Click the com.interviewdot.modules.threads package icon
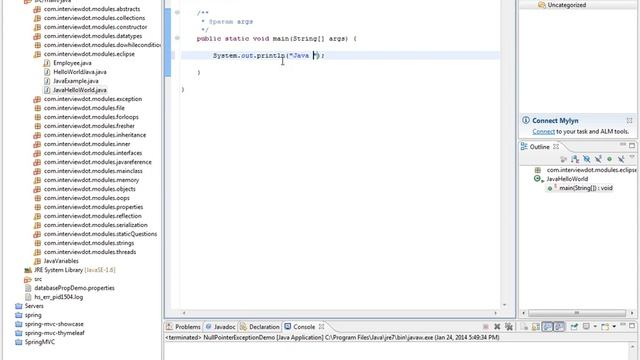 (37, 252)
